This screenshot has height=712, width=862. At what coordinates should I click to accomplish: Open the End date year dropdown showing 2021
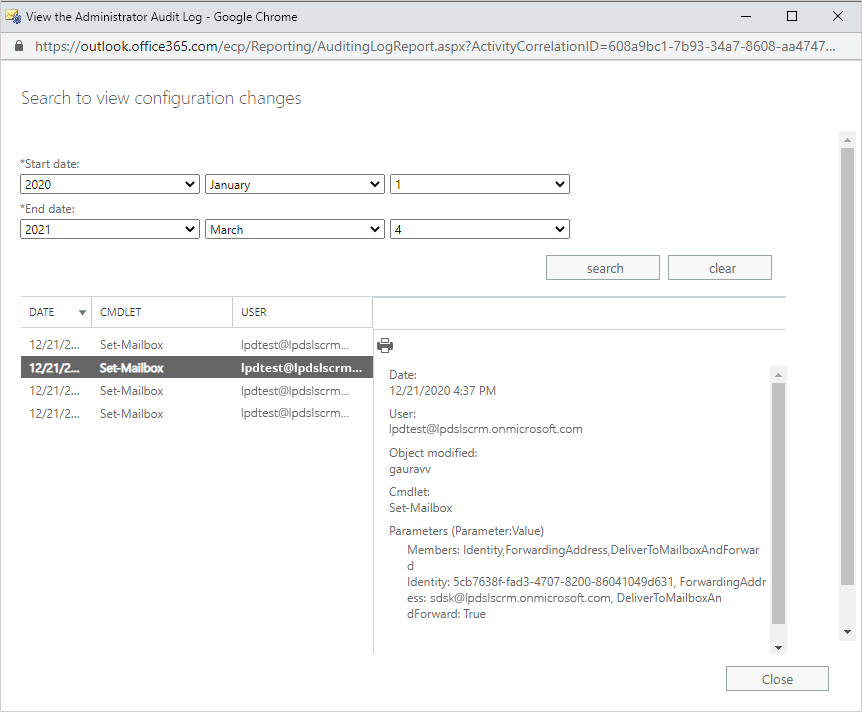110,229
